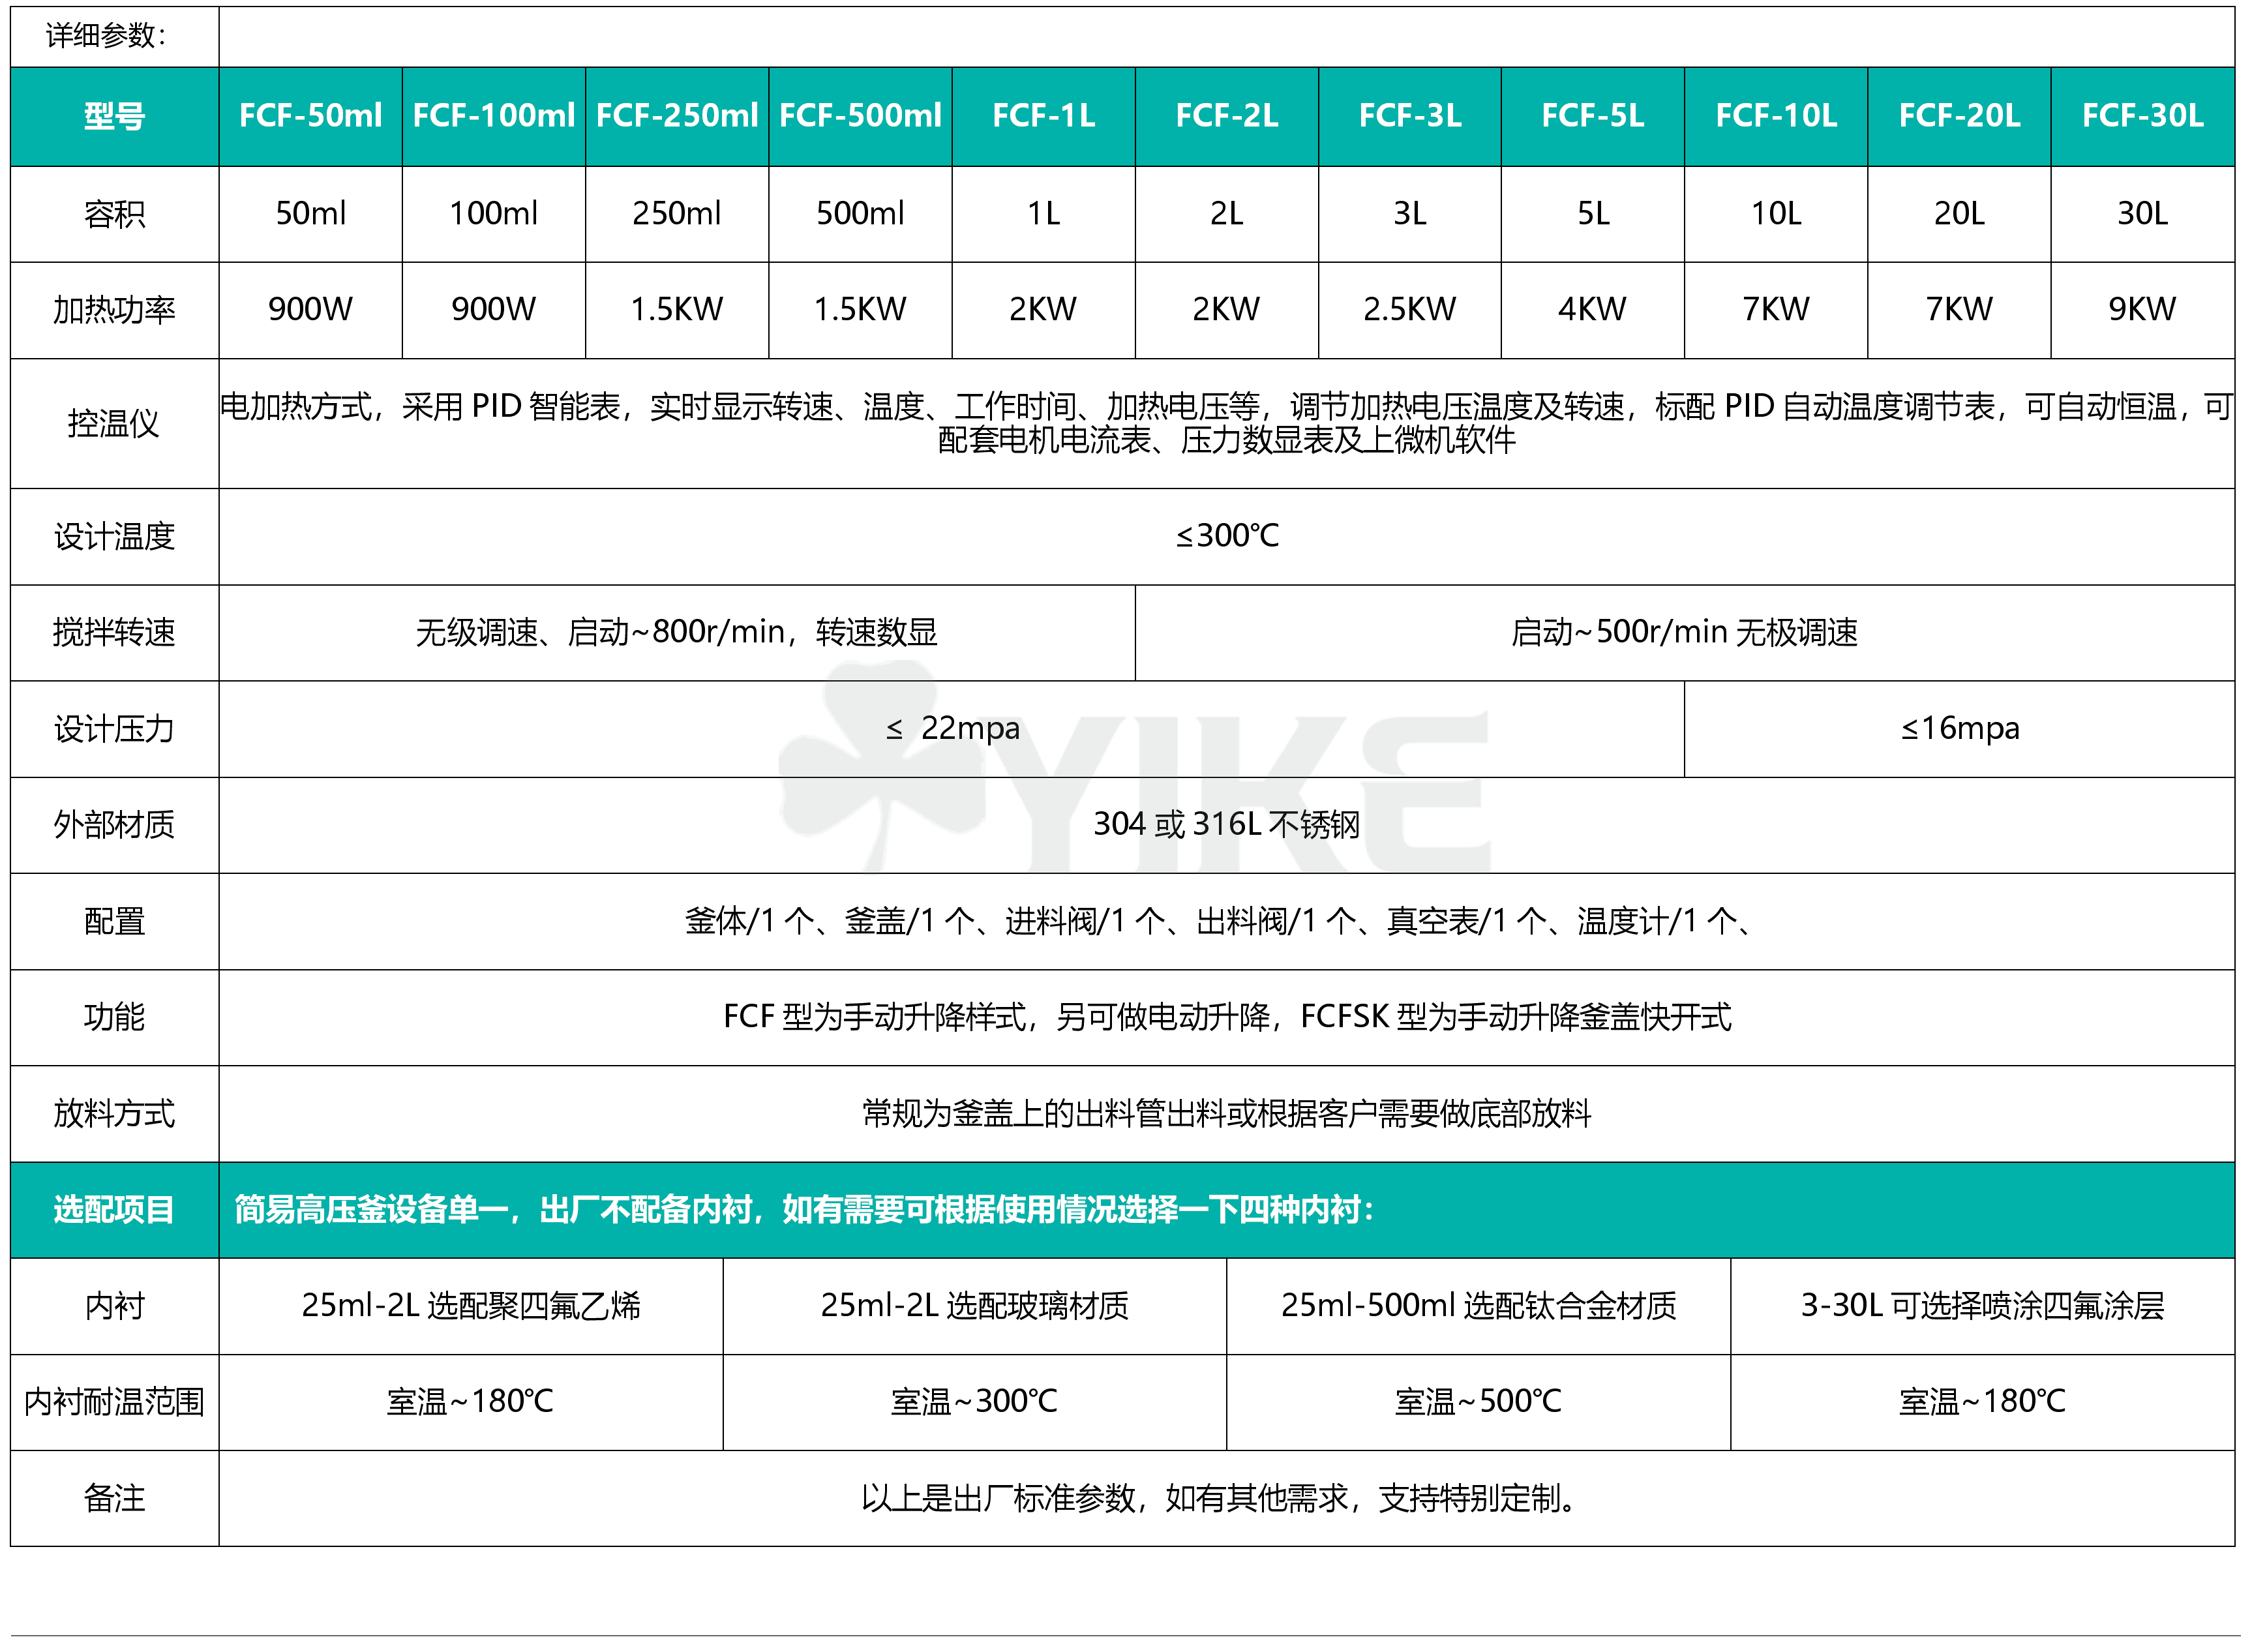
Task: Select the 3-30L 可选择喷涂四氟涂层 cell
Action: [x=1982, y=1306]
